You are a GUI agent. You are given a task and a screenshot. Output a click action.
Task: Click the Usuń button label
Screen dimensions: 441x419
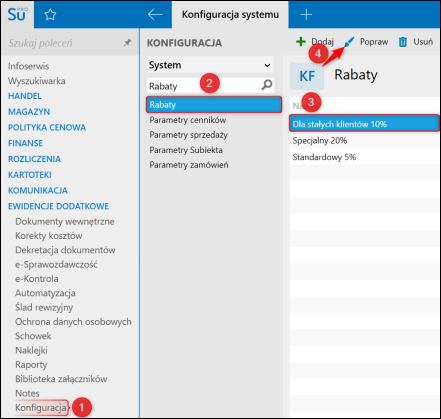[423, 42]
